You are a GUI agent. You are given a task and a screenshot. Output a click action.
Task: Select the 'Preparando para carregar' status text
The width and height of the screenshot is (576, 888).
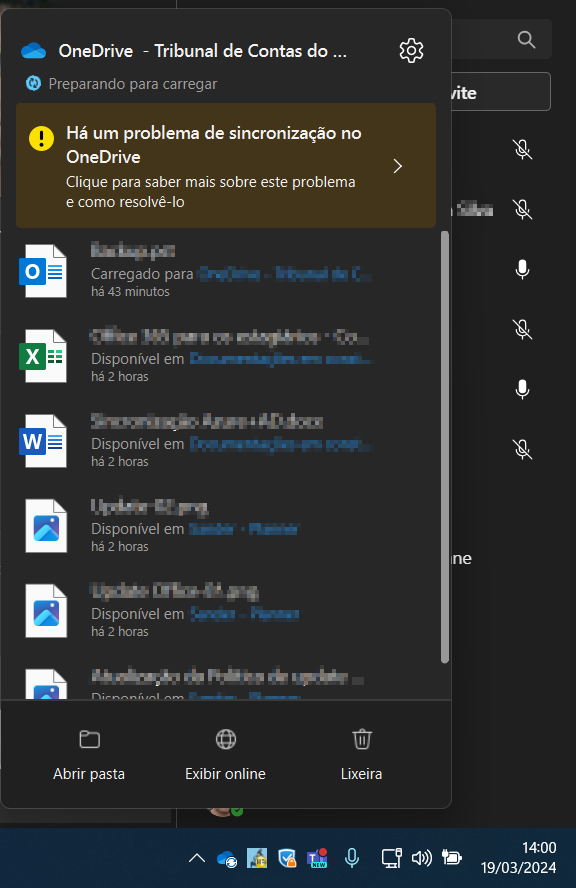point(133,84)
